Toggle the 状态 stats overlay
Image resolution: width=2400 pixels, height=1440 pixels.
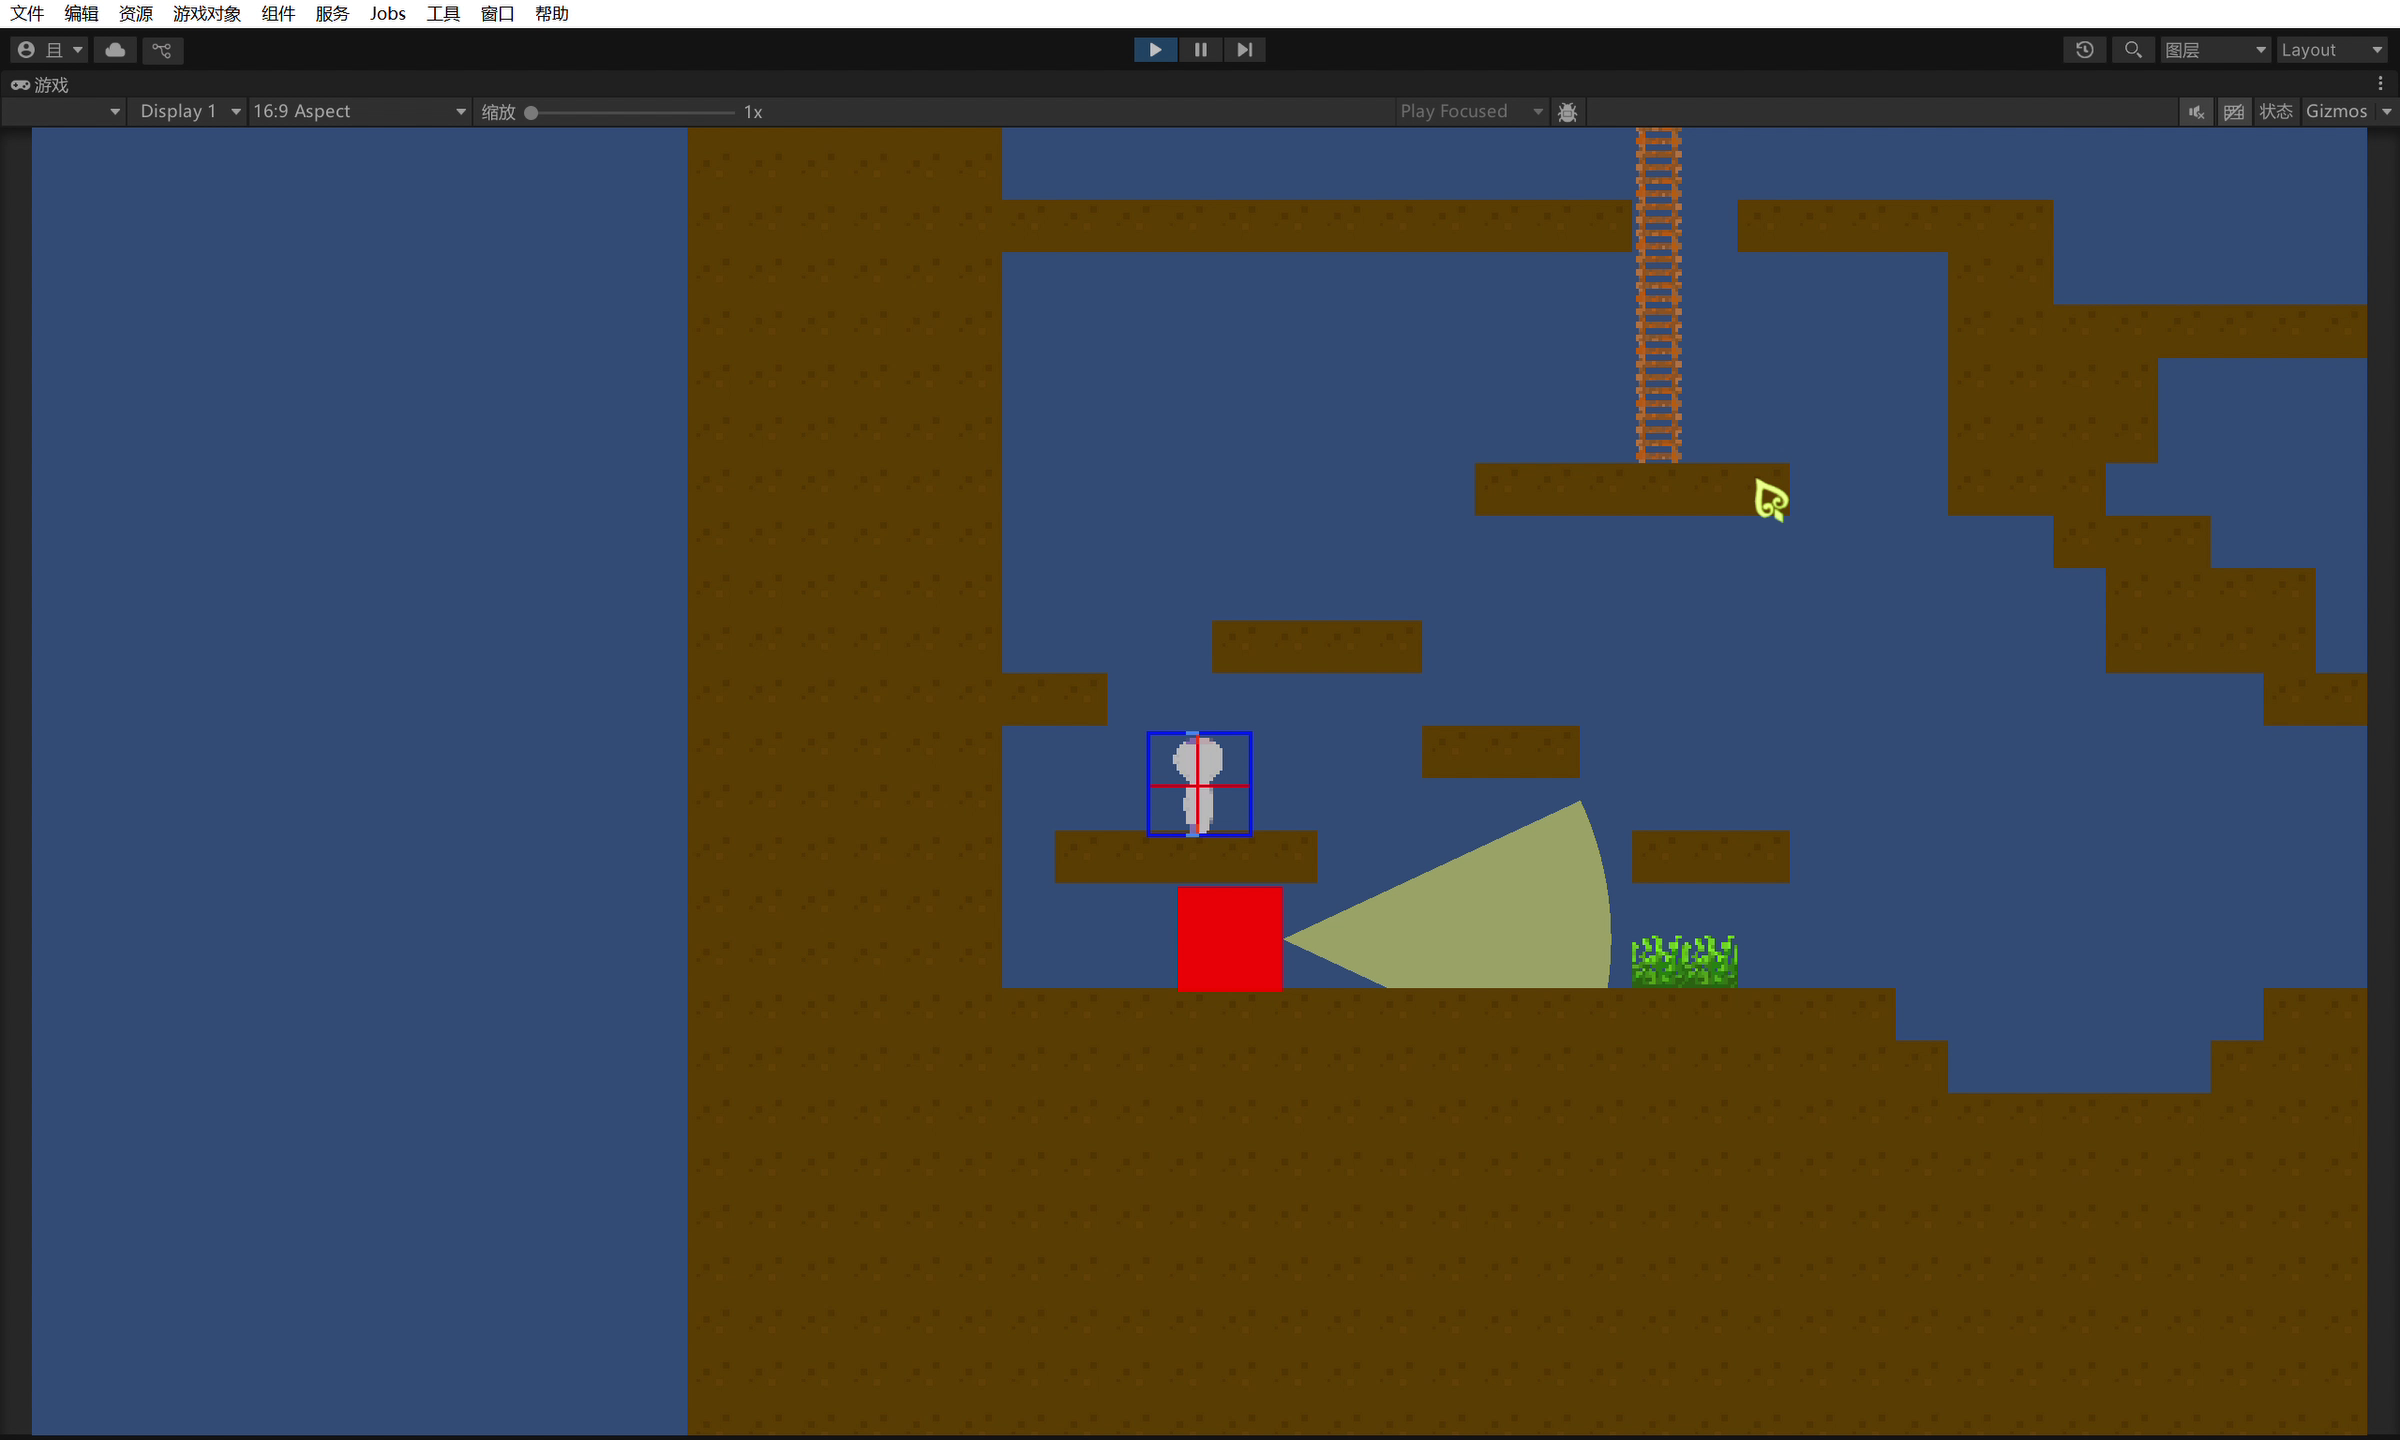pyautogui.click(x=2276, y=112)
